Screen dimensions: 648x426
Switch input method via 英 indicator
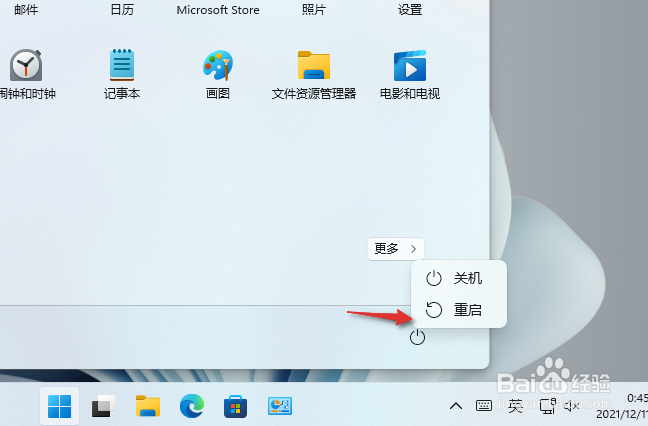tap(515, 406)
